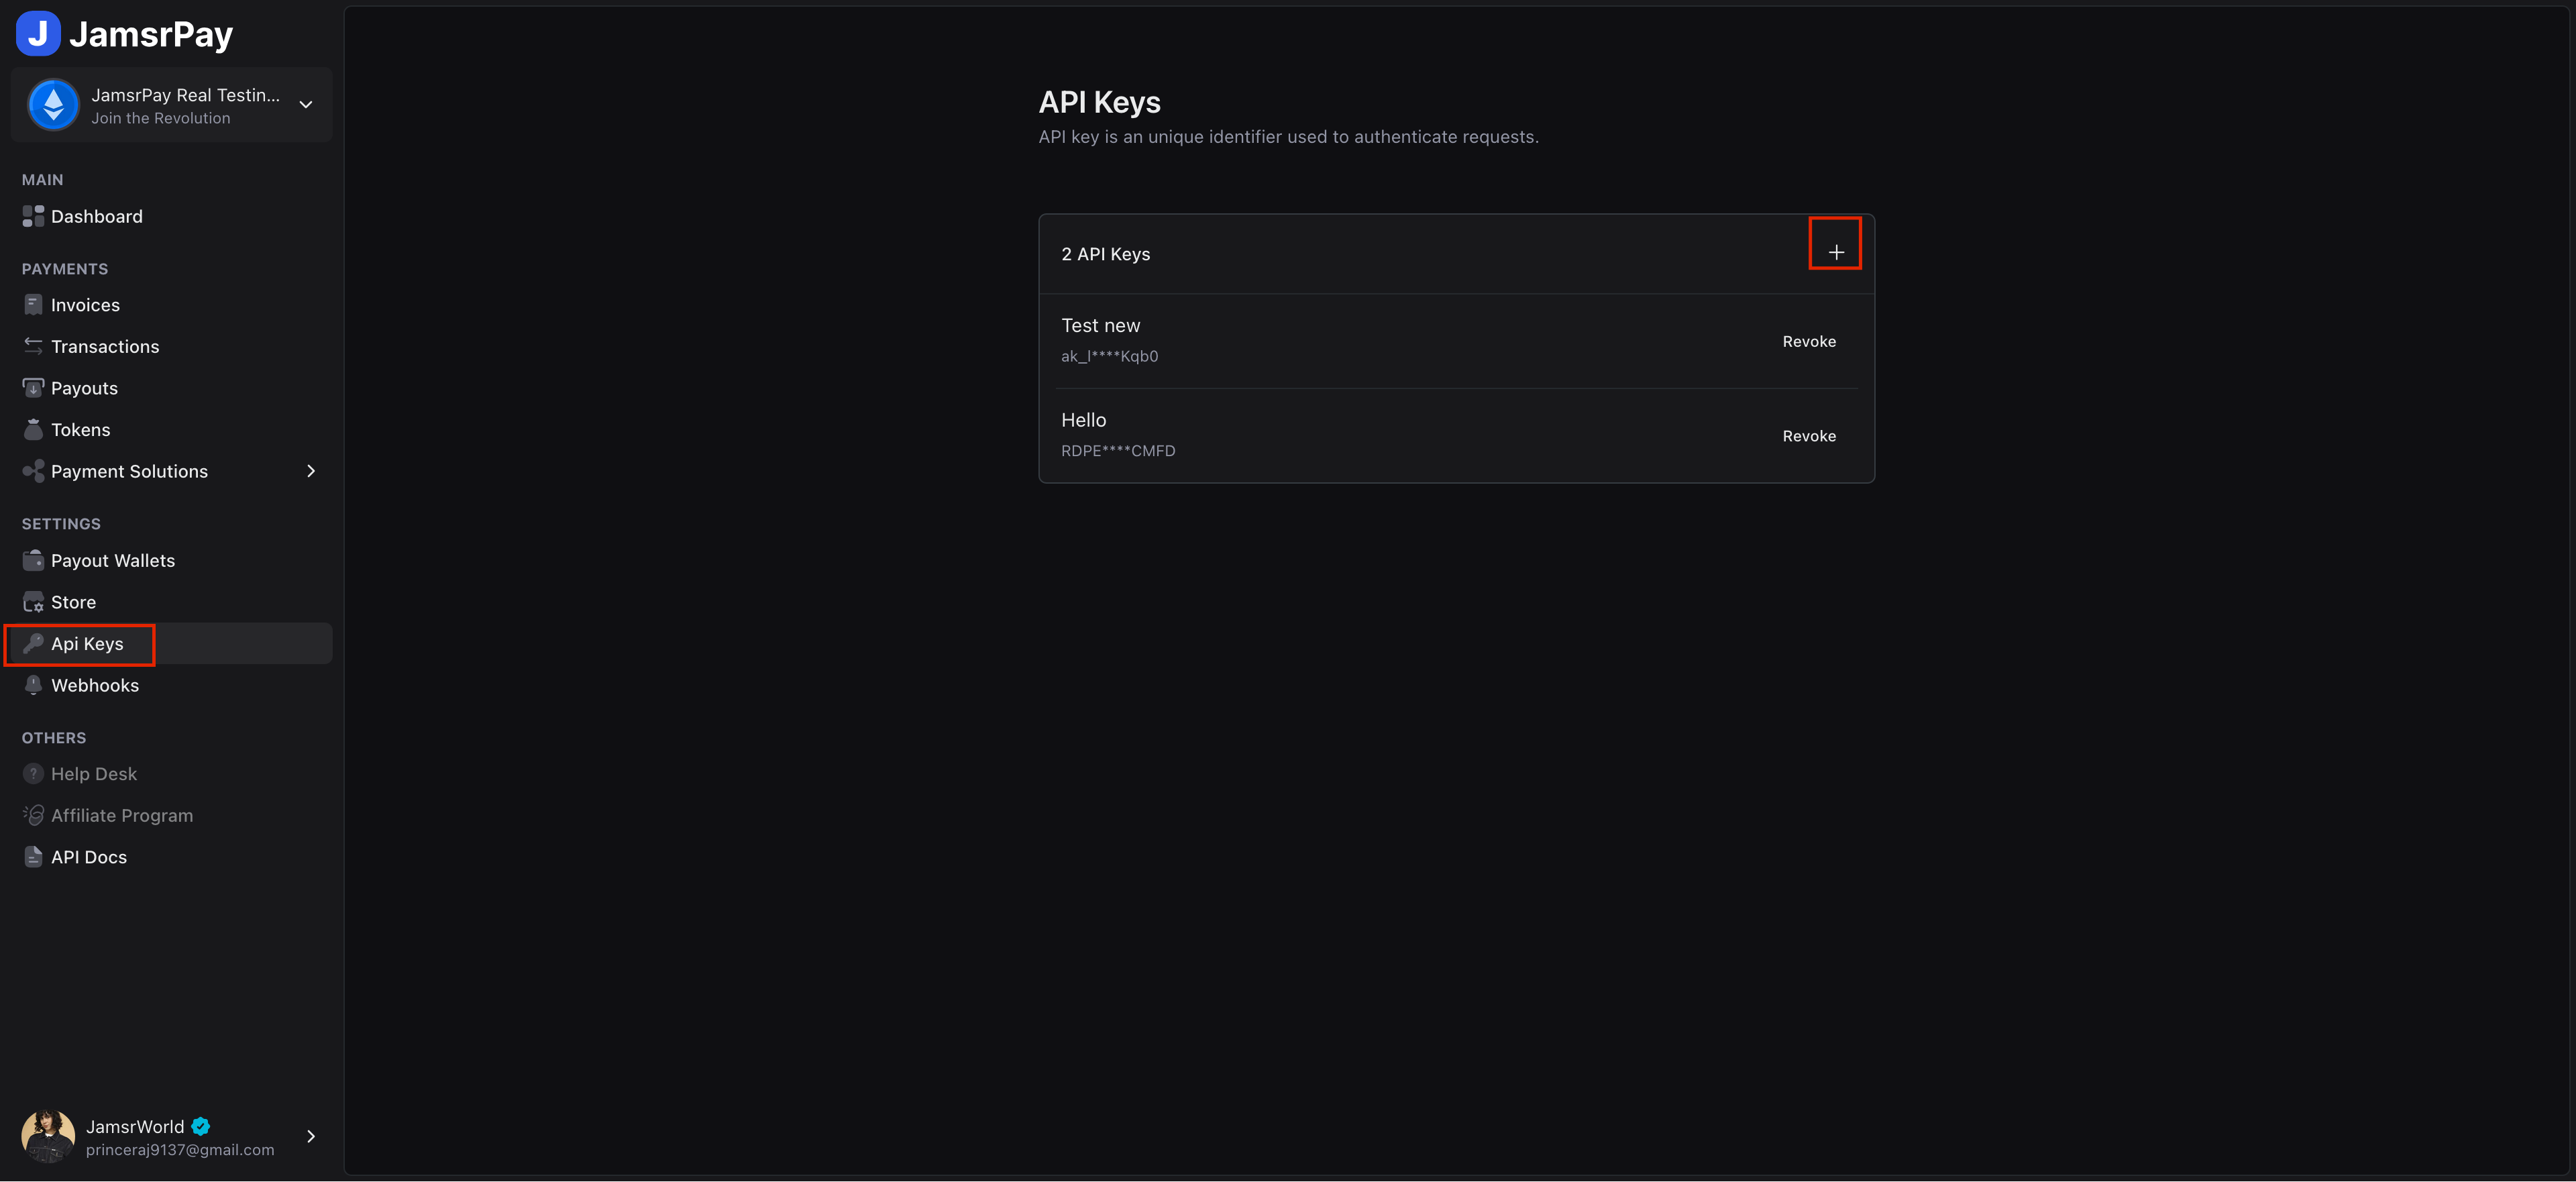Click the Dashboard grid icon
2576x1182 pixels.
point(33,216)
